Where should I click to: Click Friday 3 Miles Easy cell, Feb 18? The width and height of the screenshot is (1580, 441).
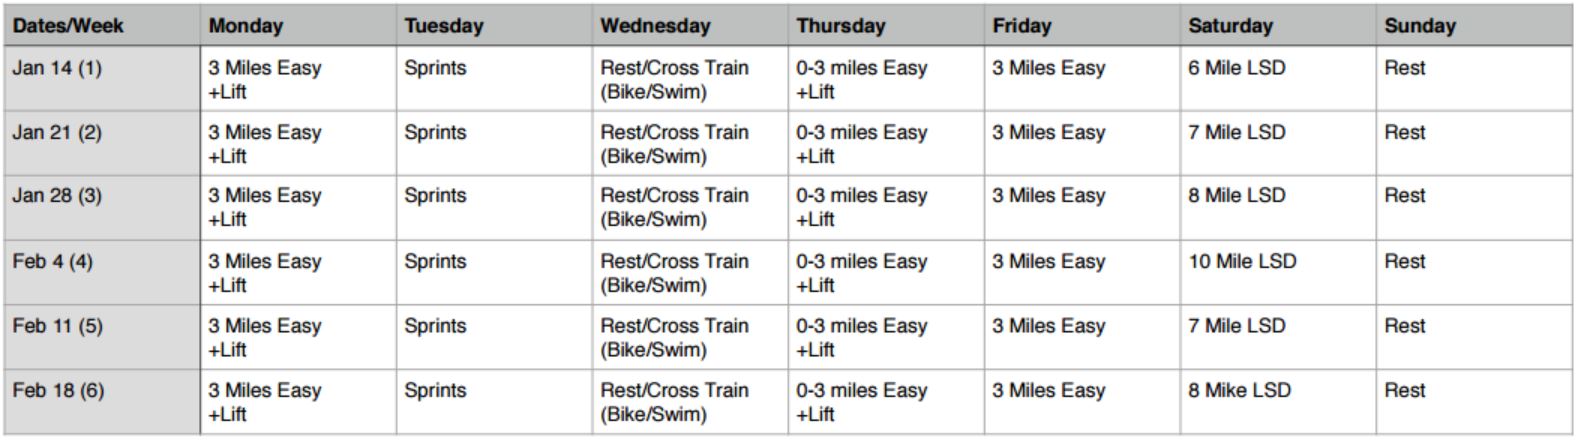(1082, 402)
